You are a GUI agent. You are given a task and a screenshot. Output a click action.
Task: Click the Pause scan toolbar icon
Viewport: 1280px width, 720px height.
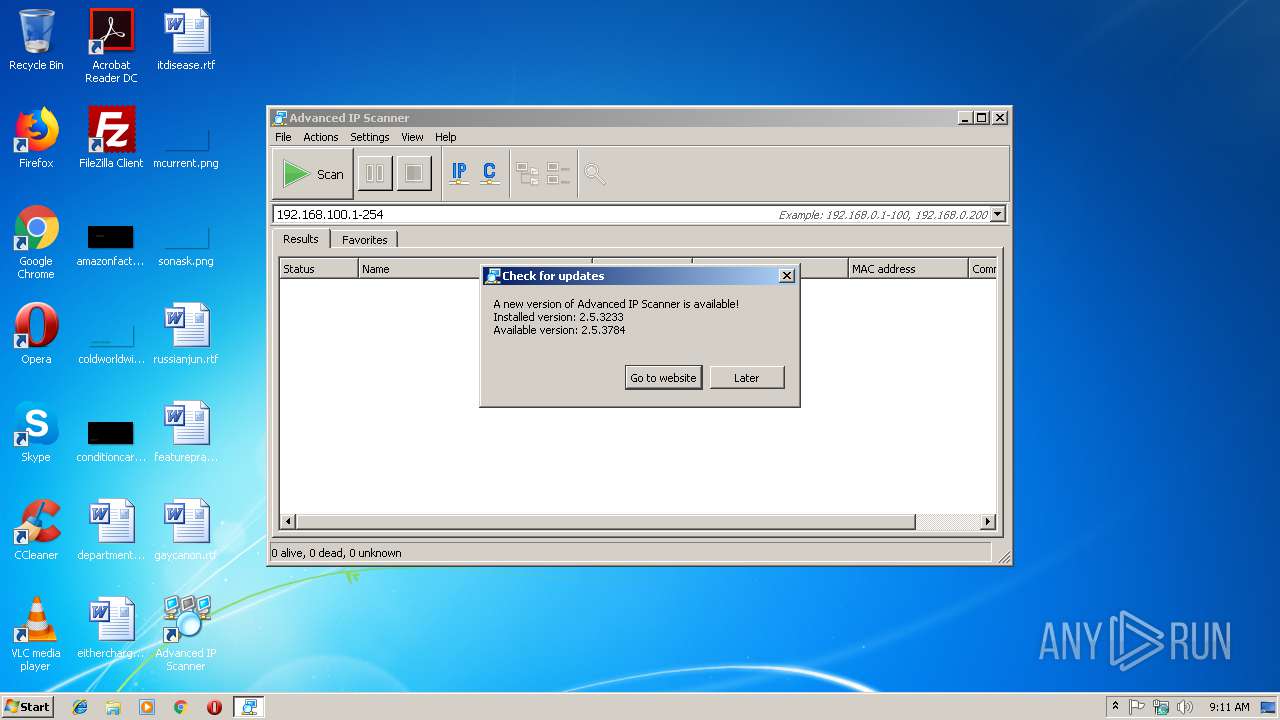coord(375,174)
